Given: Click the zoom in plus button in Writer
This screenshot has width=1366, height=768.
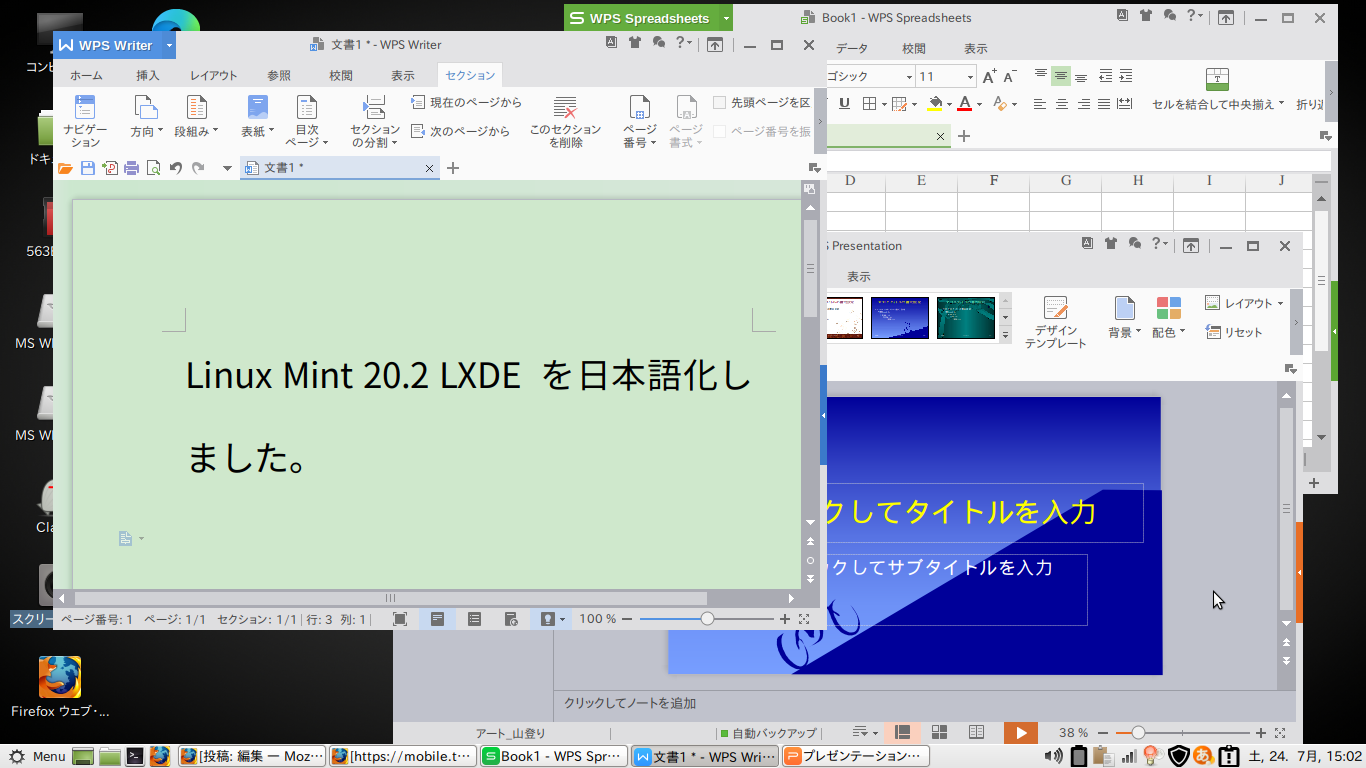Looking at the screenshot, I should pos(785,619).
